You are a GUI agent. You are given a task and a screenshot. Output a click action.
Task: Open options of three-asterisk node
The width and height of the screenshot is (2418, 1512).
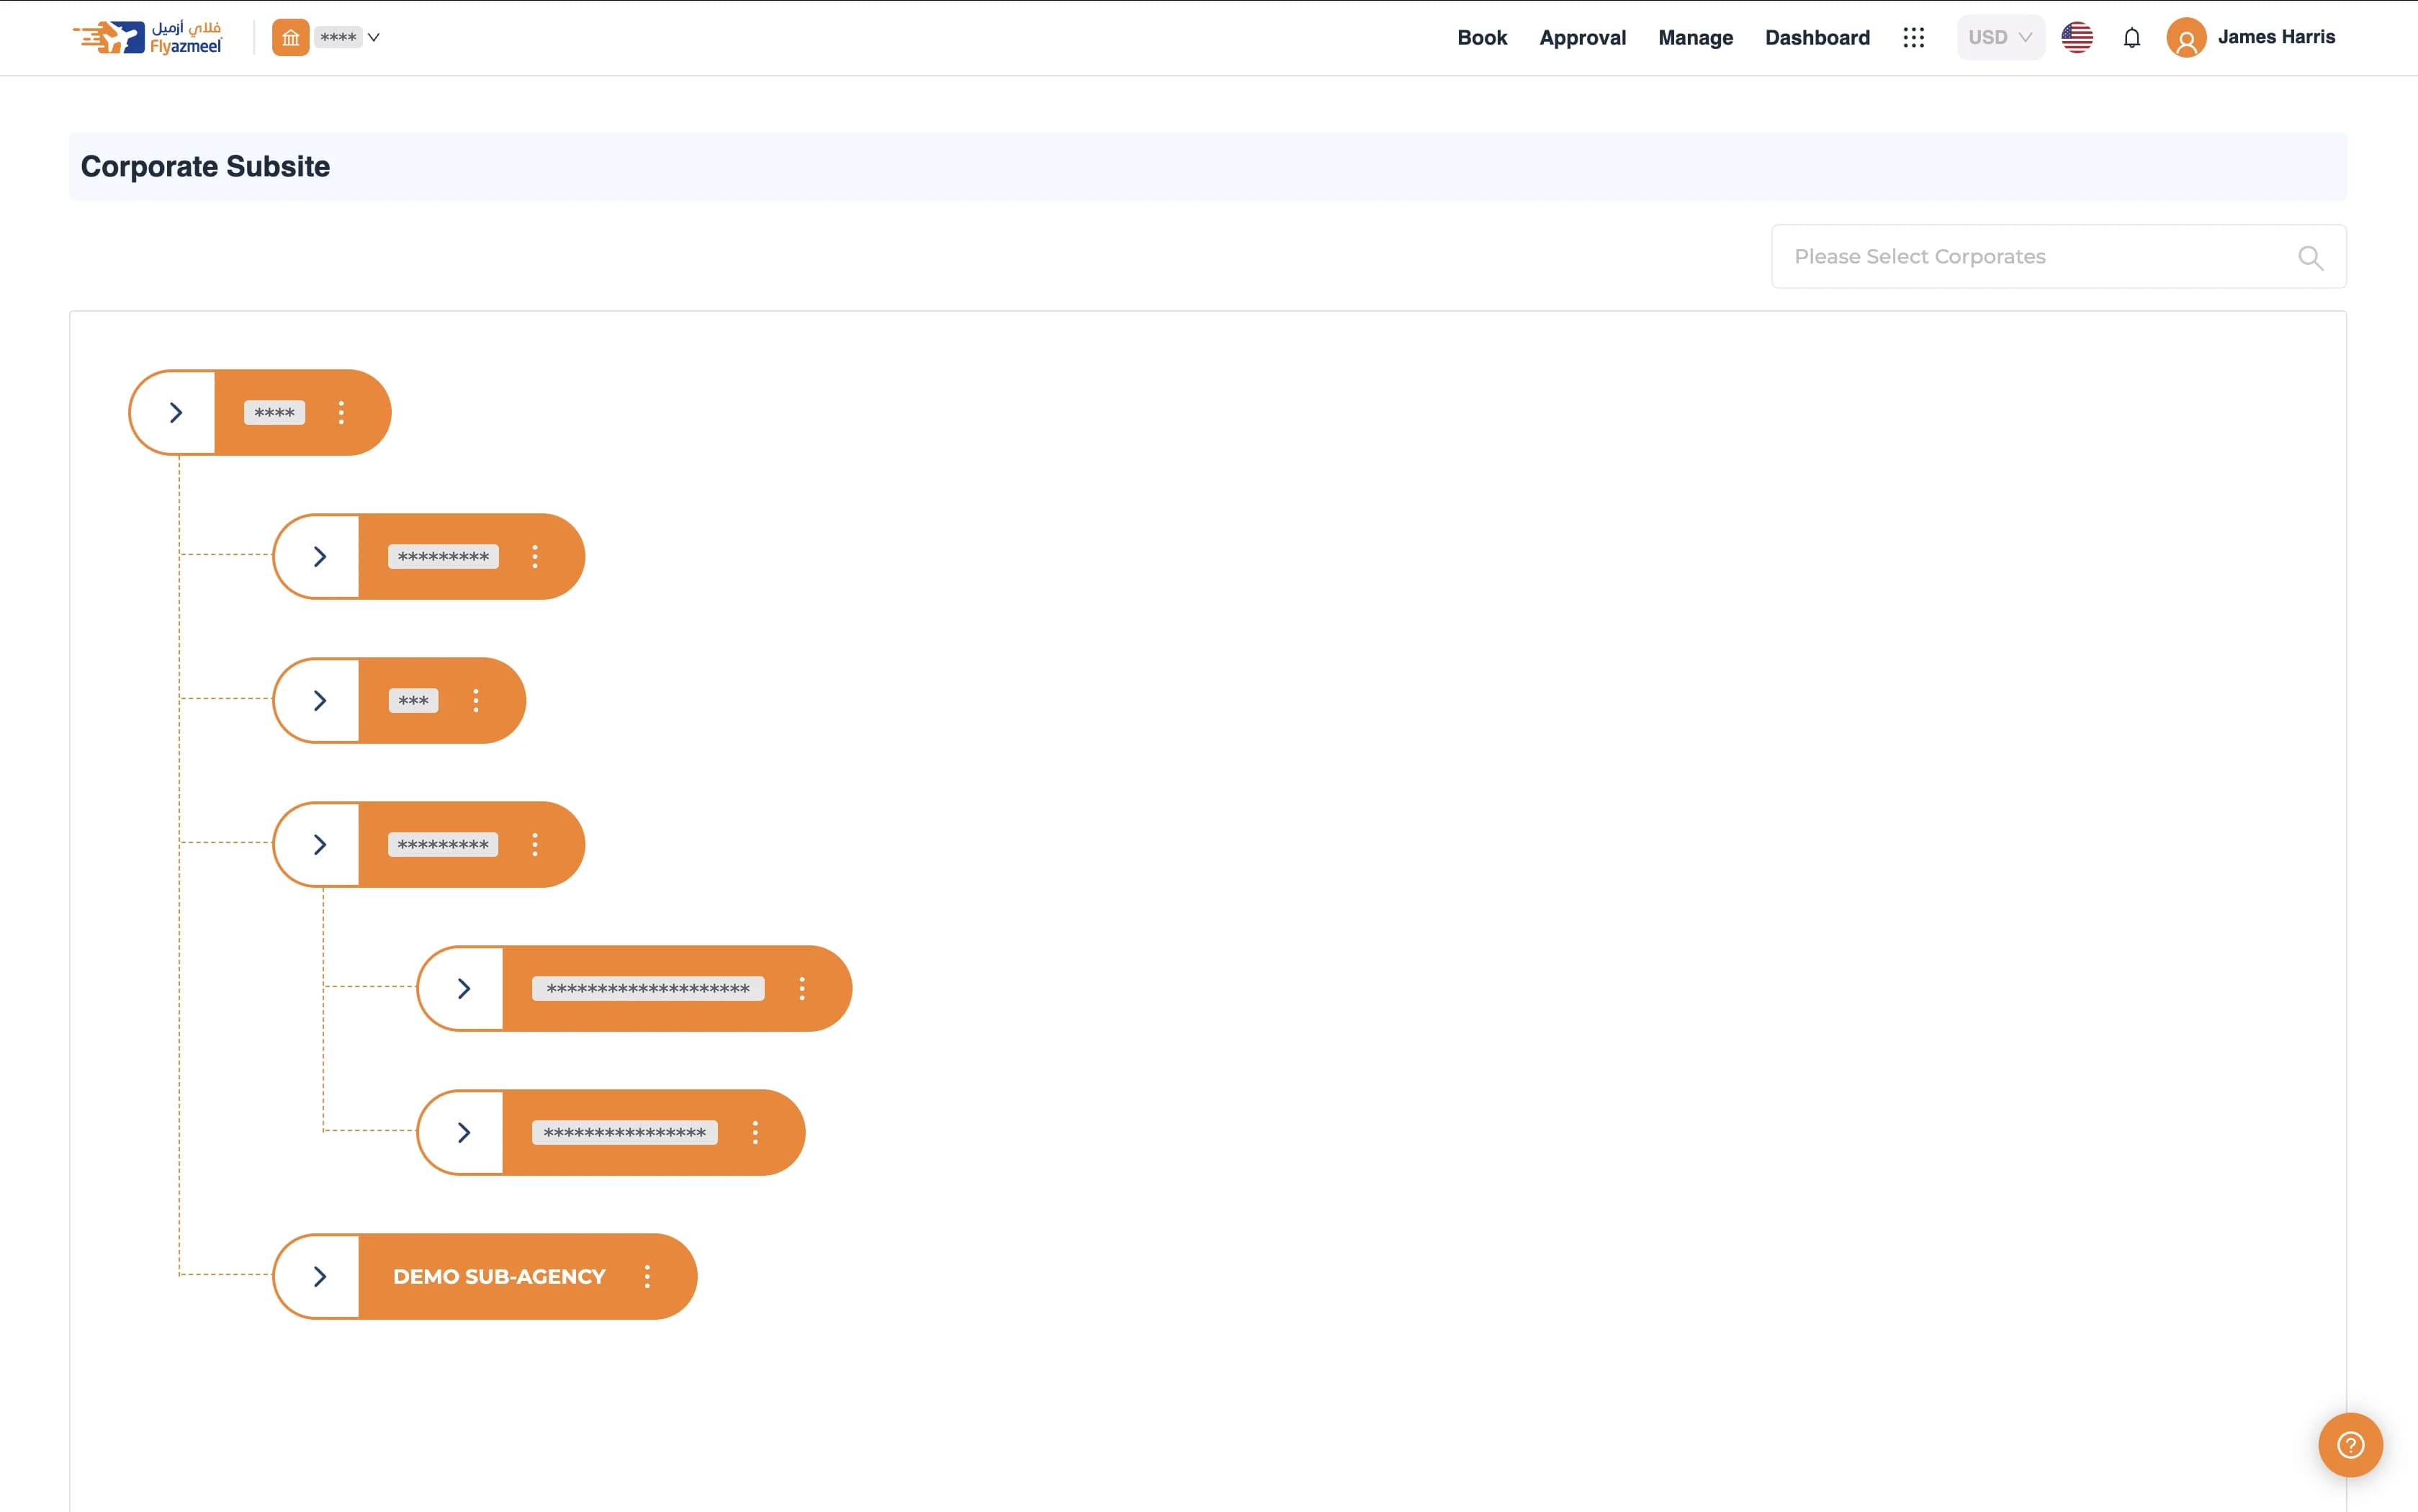(x=476, y=701)
